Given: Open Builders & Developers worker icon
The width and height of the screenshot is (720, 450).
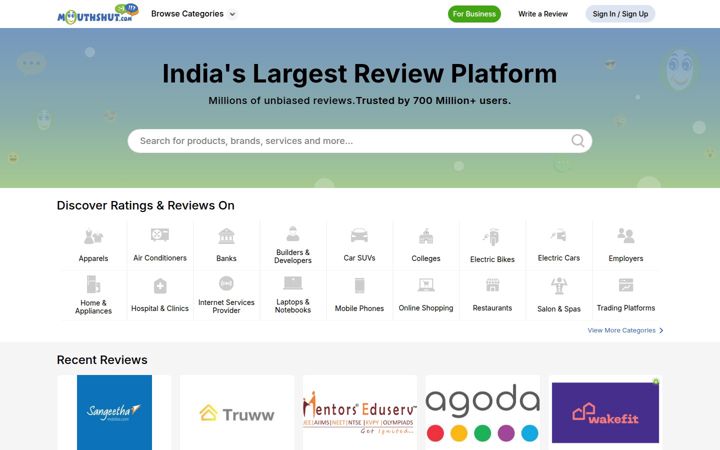Looking at the screenshot, I should (293, 234).
